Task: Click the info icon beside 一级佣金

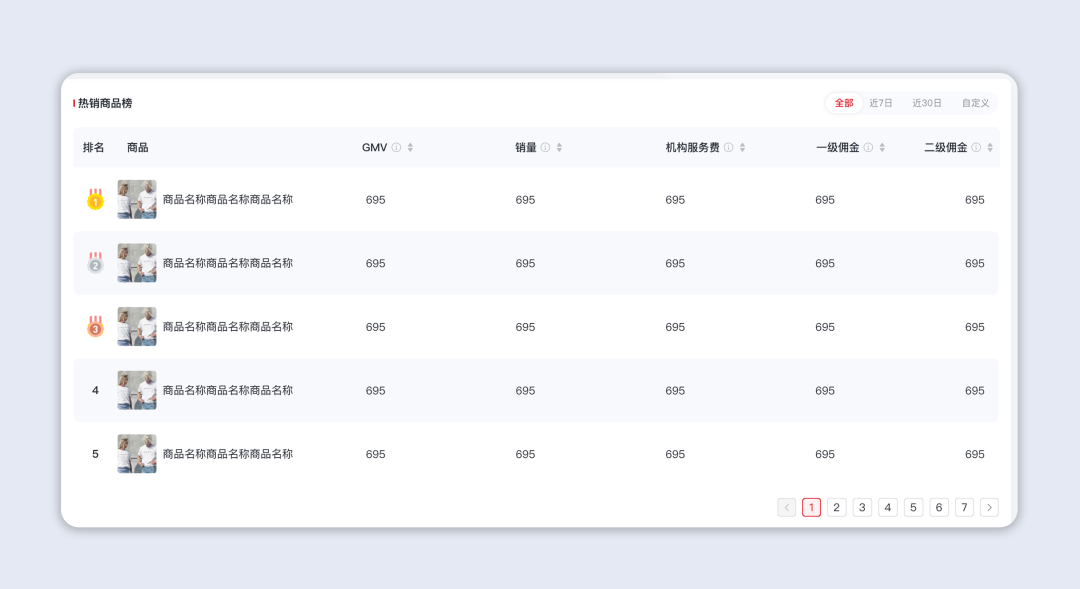Action: (x=868, y=148)
